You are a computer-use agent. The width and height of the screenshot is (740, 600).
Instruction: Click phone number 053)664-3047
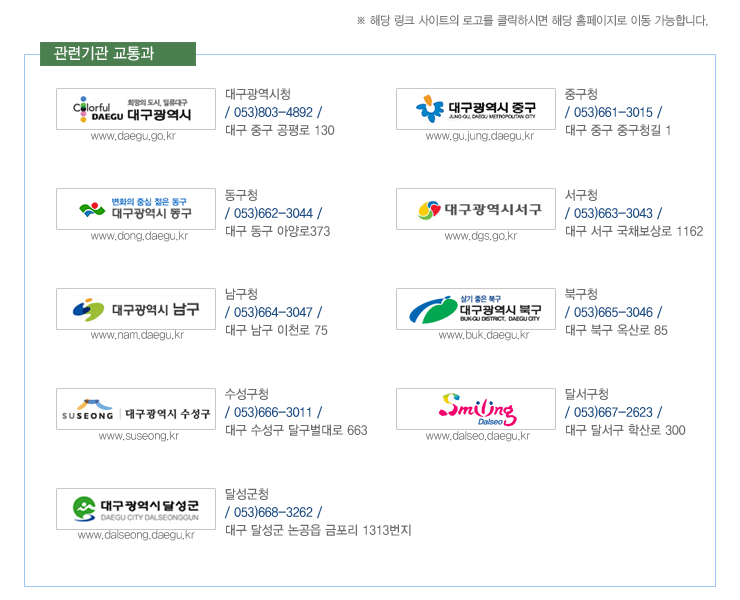coord(273,312)
